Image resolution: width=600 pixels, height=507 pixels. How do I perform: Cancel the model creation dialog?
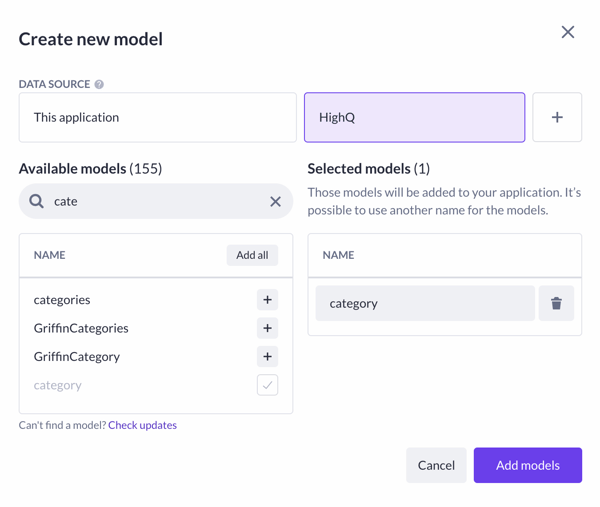[x=436, y=465]
